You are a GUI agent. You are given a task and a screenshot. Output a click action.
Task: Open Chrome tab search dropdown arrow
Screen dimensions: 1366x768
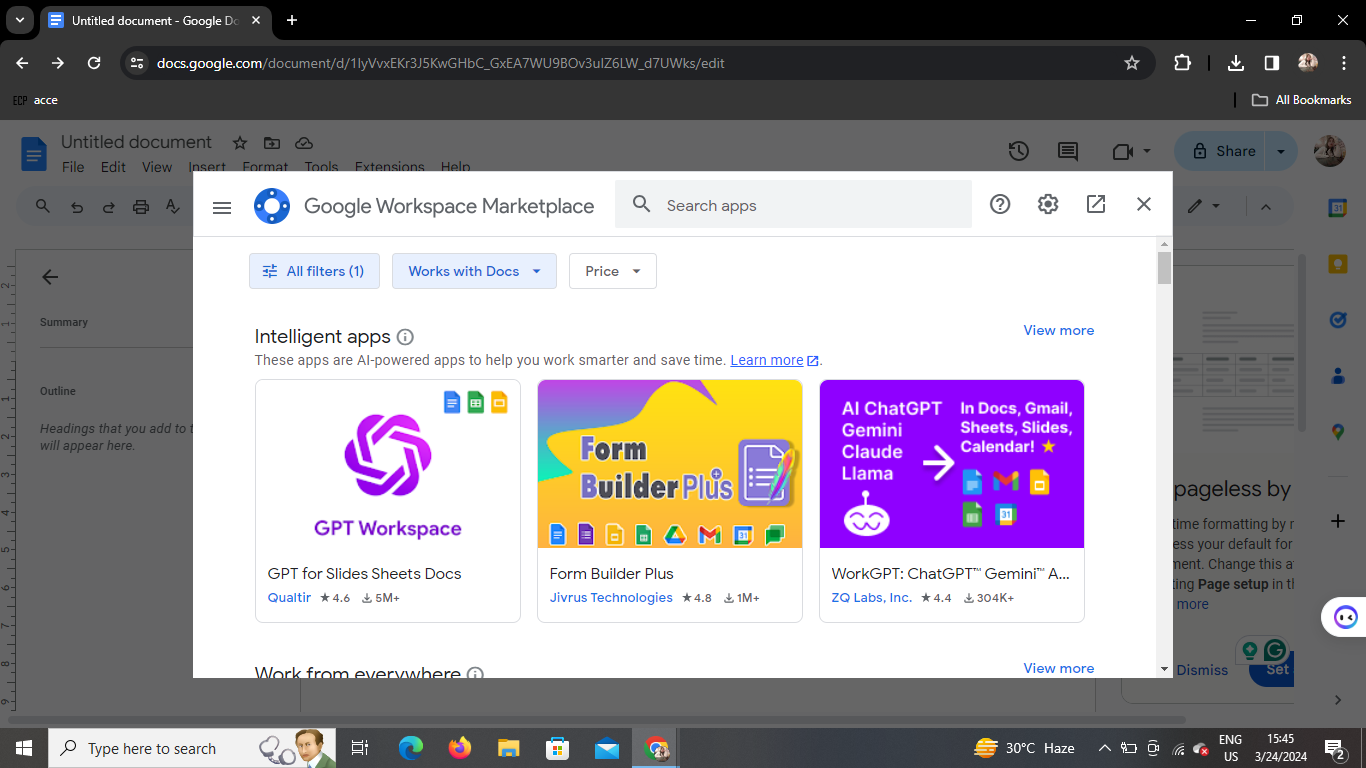(x=19, y=20)
